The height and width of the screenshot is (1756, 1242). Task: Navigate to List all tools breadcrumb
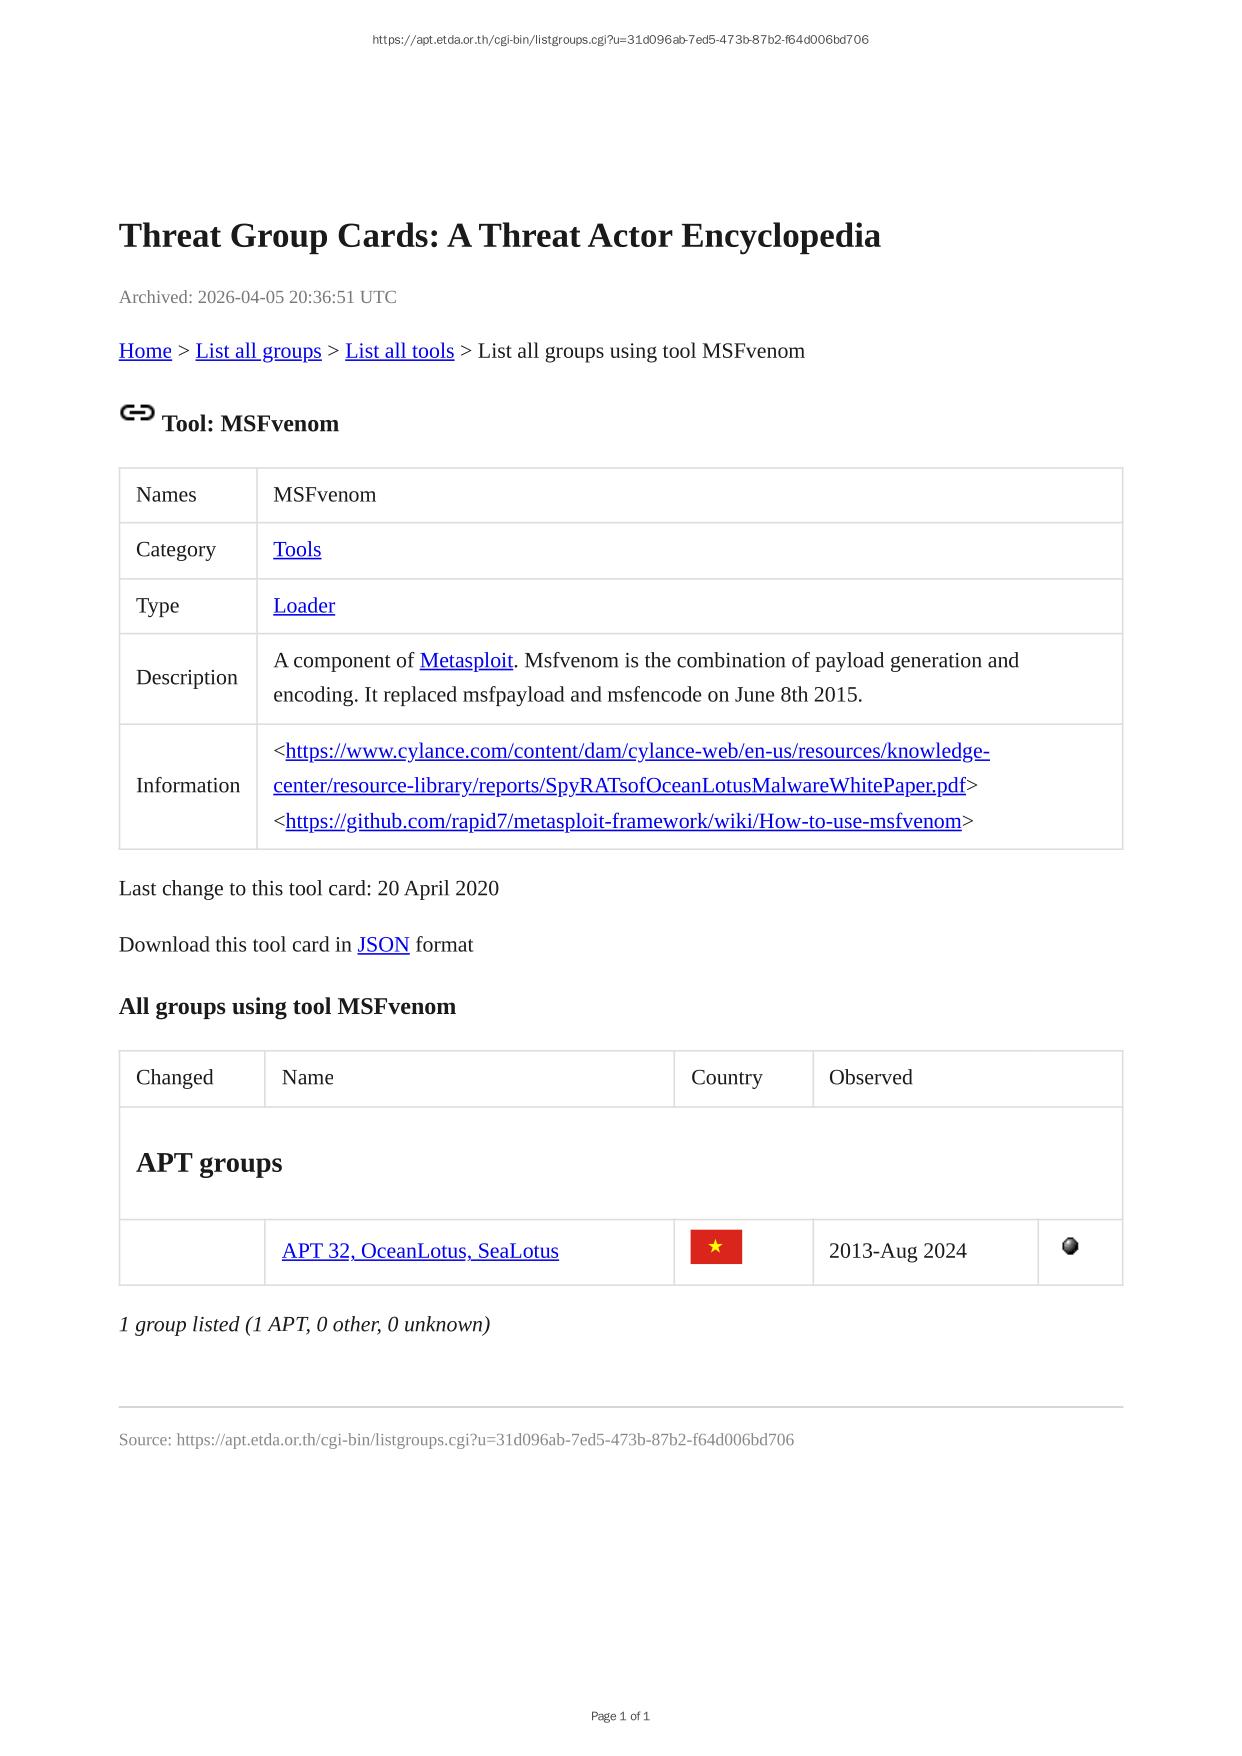click(x=399, y=351)
